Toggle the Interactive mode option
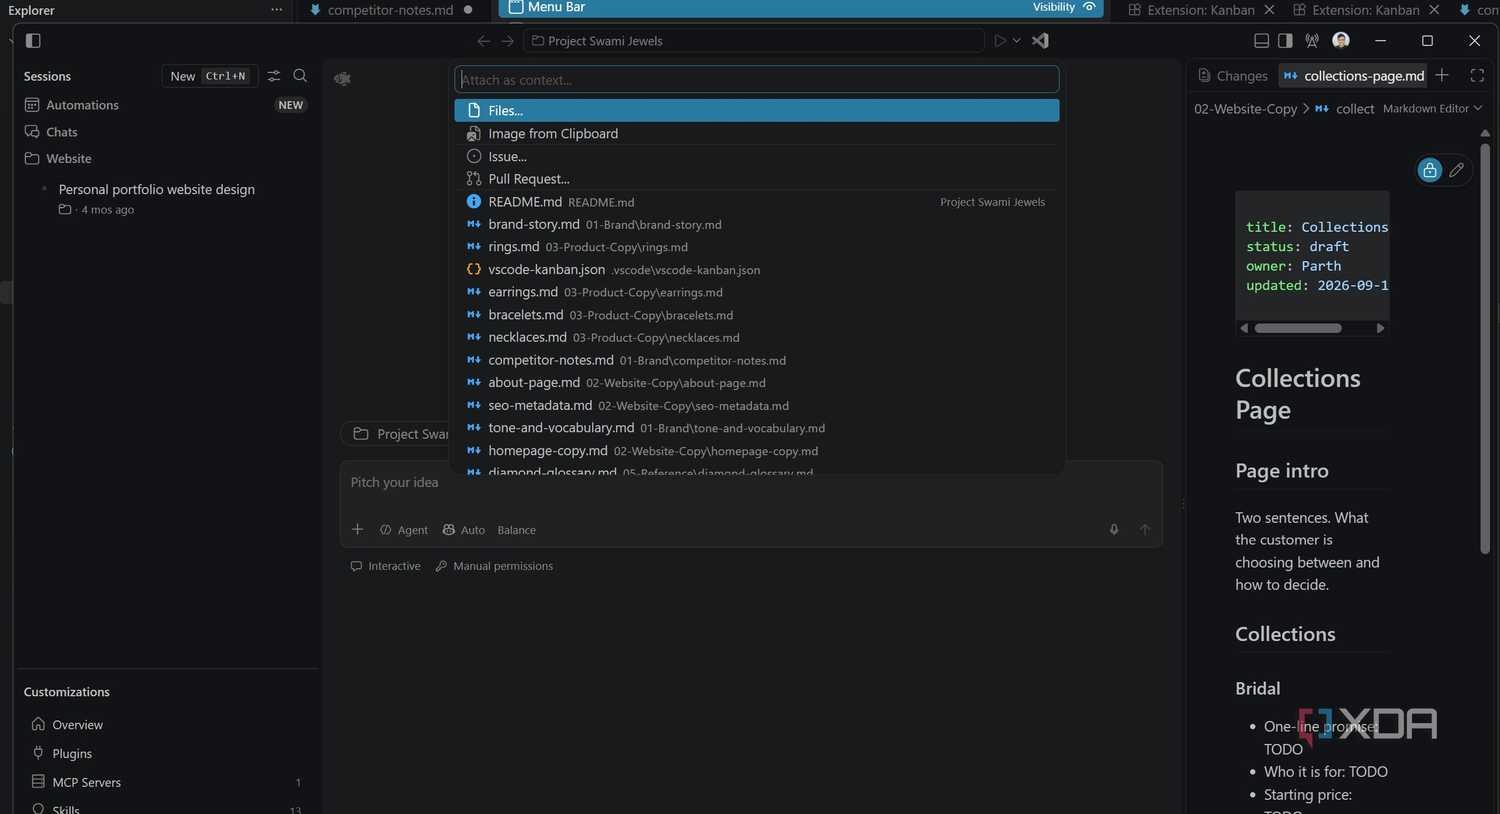The width and height of the screenshot is (1500, 814). 386,566
